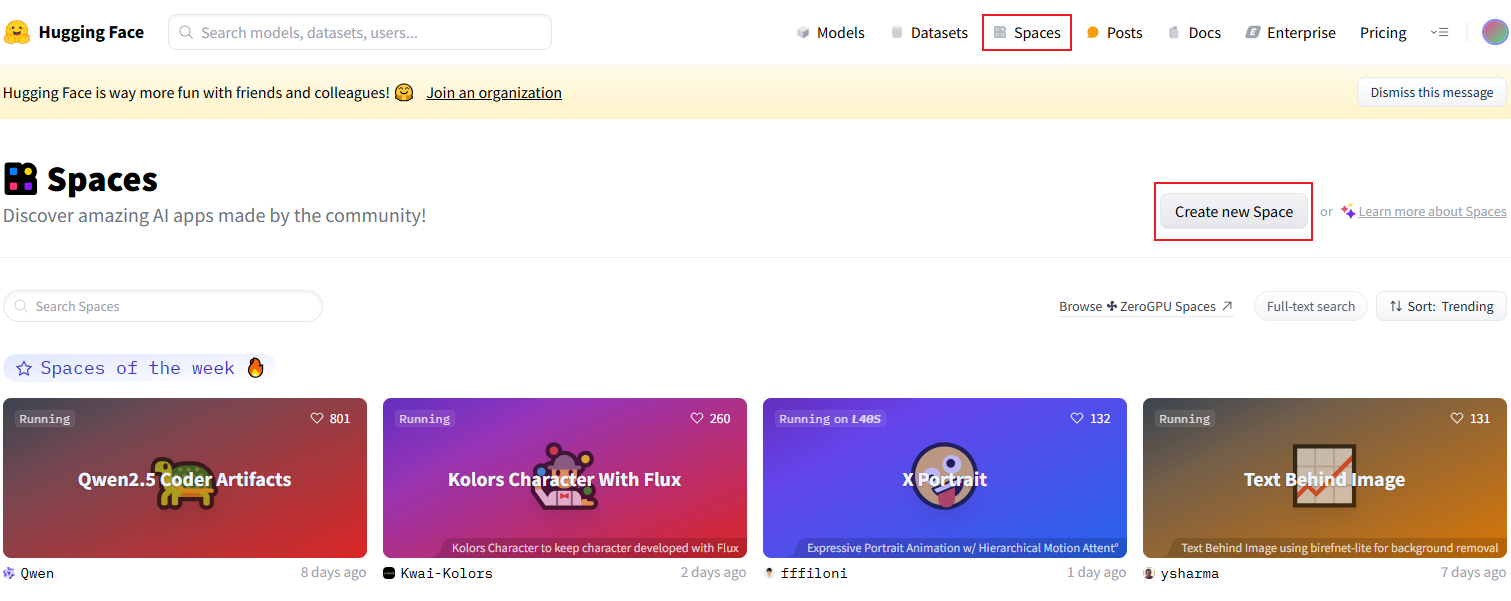This screenshot has width=1511, height=601.
Task: Click Hugging Face brand name text
Action: [91, 32]
